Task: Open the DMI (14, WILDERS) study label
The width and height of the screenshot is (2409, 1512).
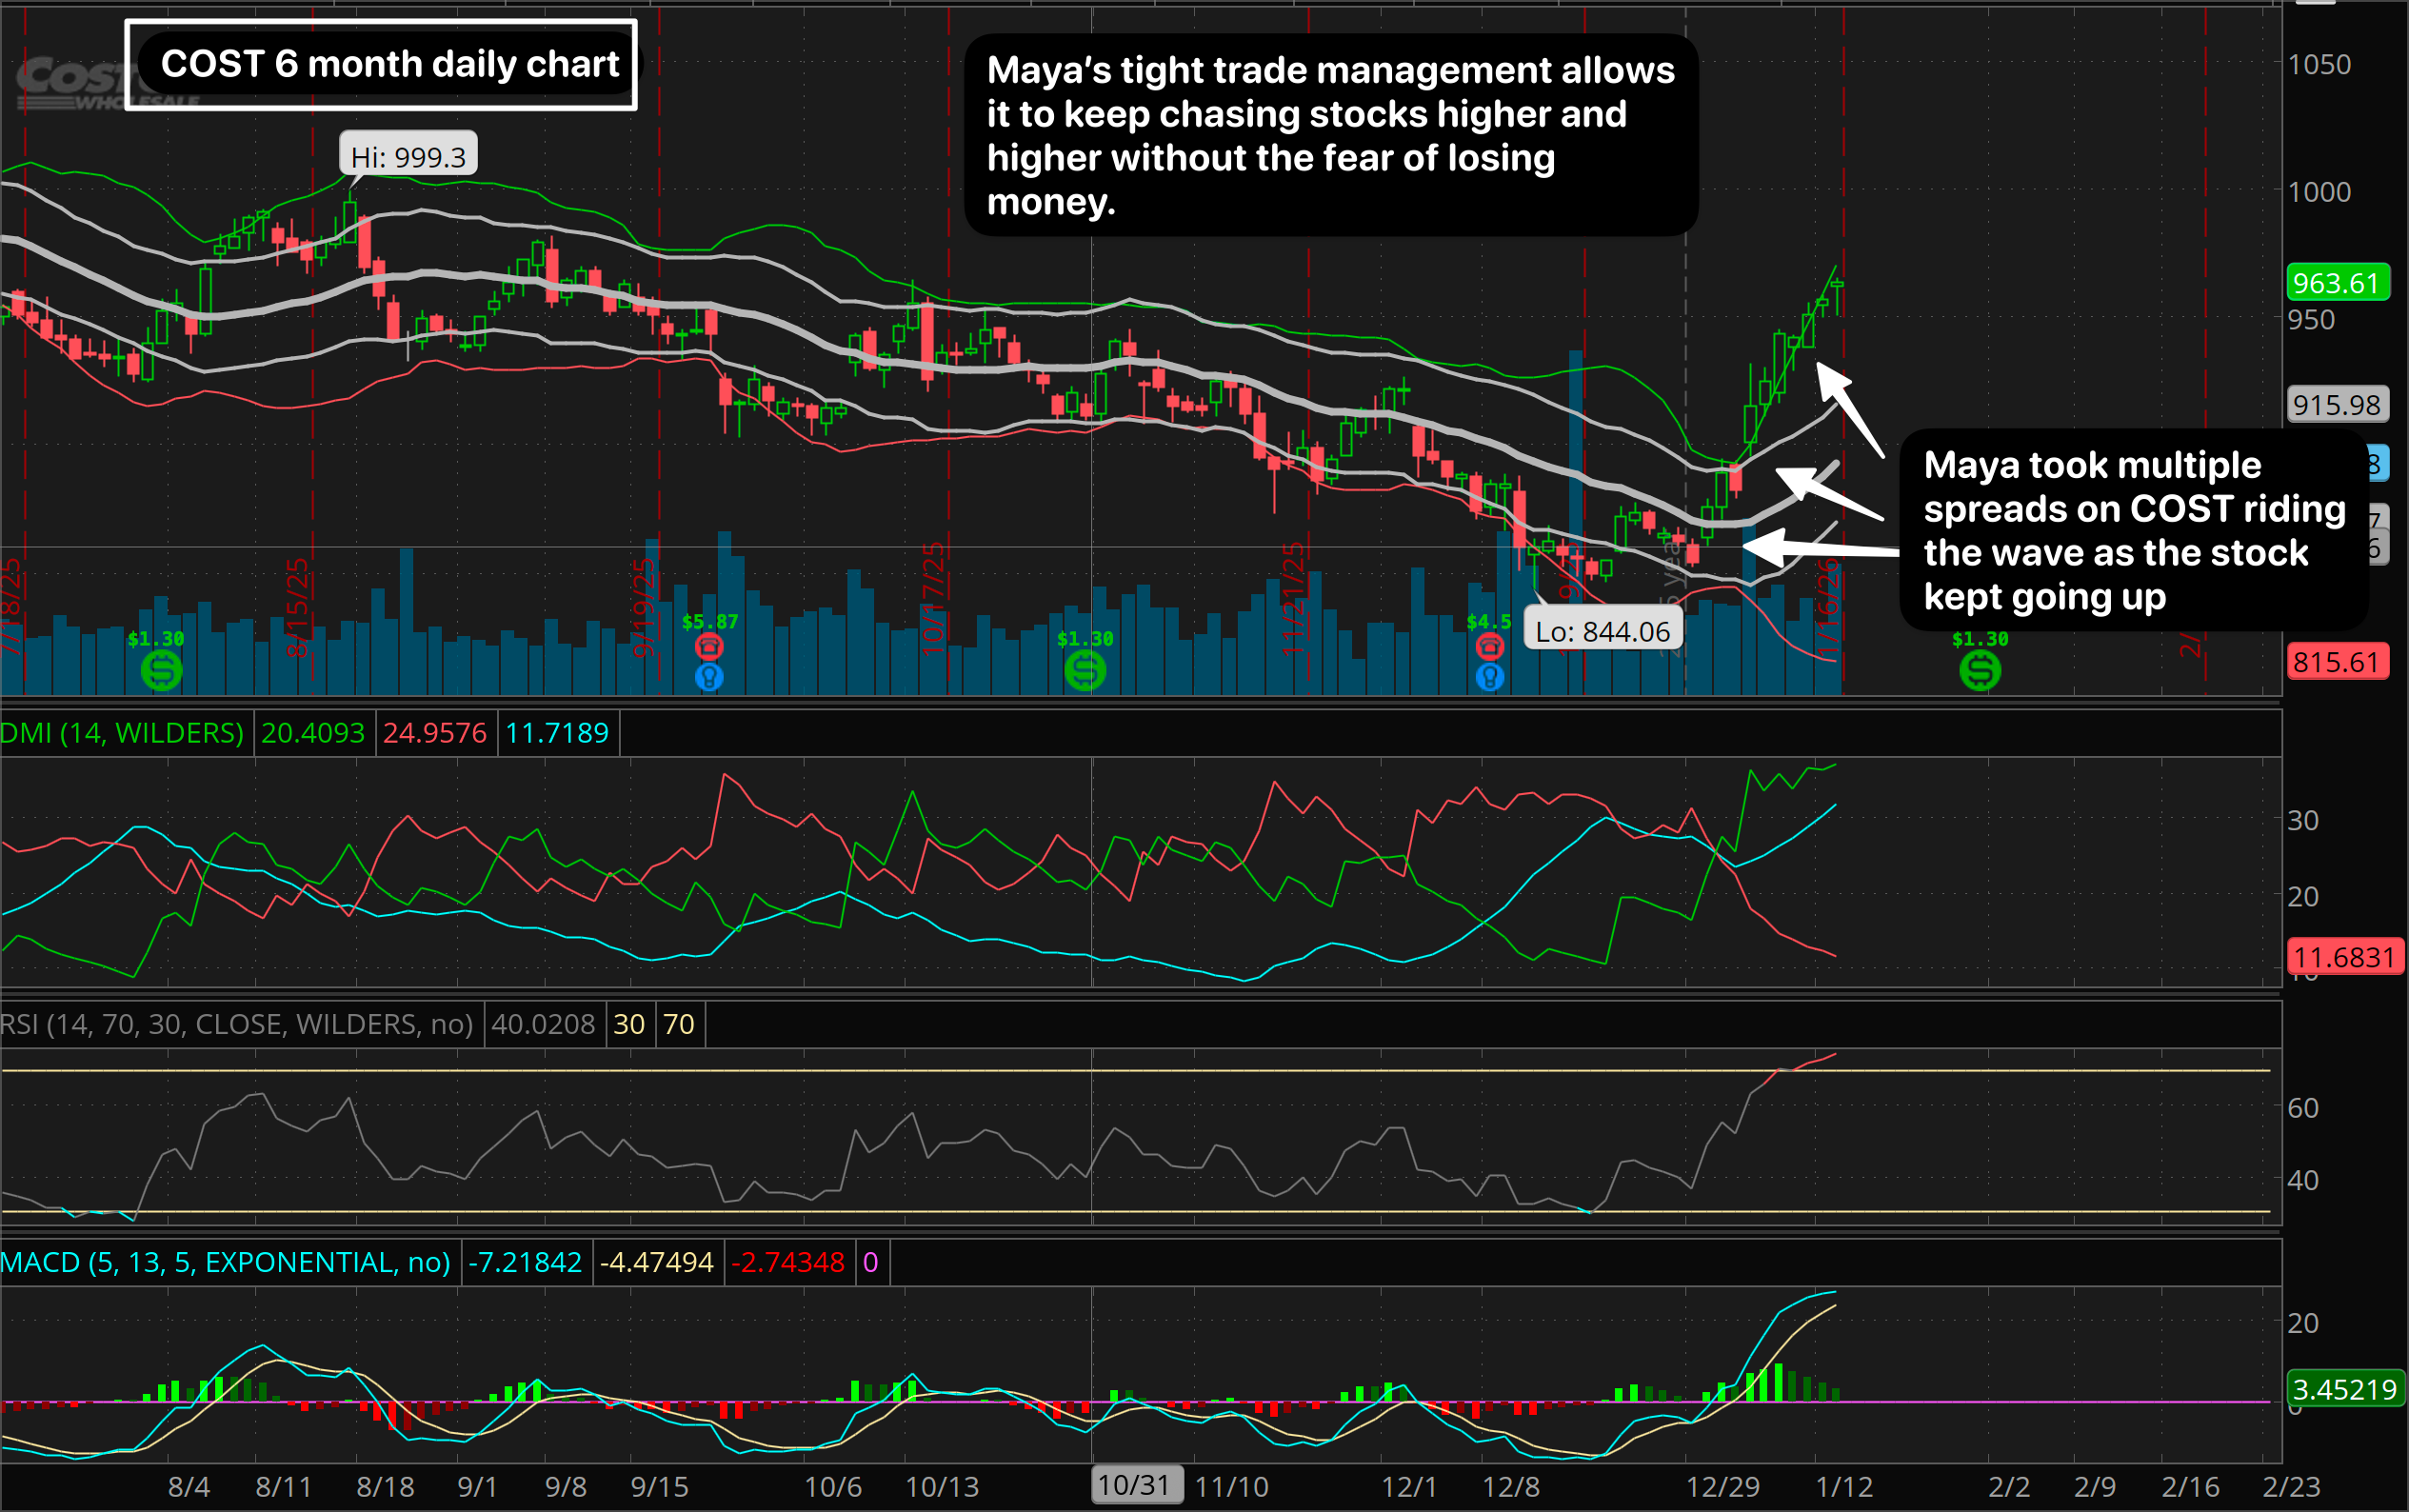Action: pyautogui.click(x=122, y=733)
